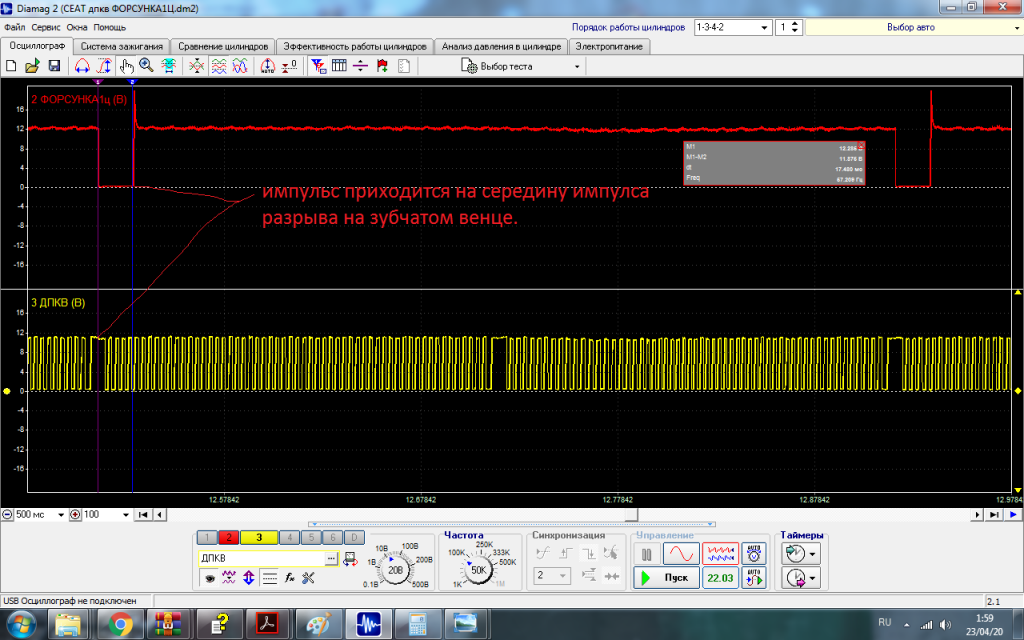Toggle the filter funnel icon in toolbar
The height and width of the screenshot is (640, 1024).
(x=318, y=66)
